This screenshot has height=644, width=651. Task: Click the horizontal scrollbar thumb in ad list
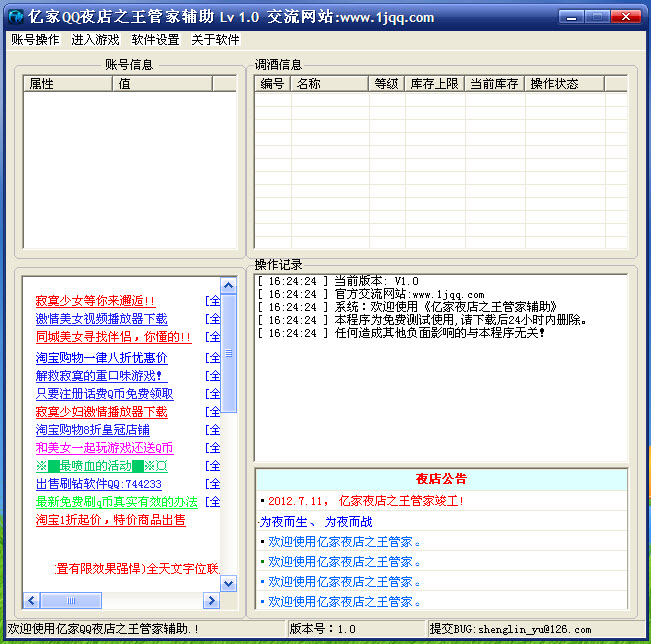(71, 600)
